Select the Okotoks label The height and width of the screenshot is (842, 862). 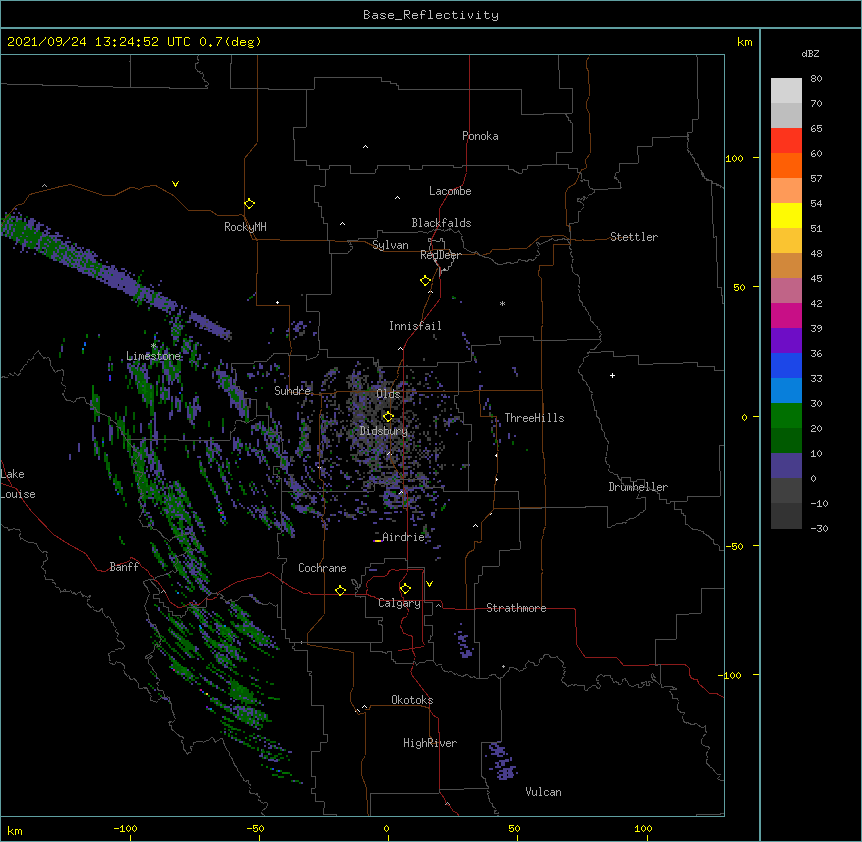click(x=412, y=700)
